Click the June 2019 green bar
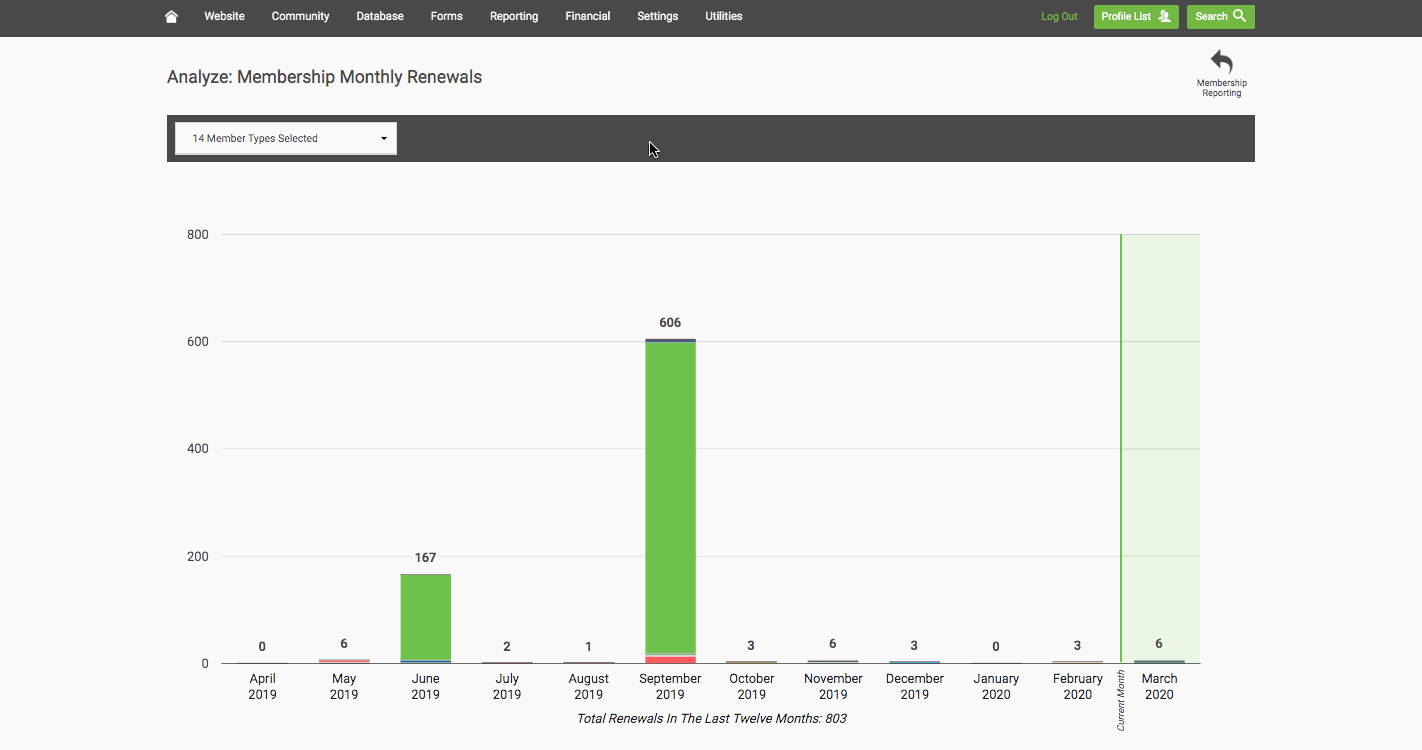Image resolution: width=1422 pixels, height=750 pixels. click(x=426, y=617)
